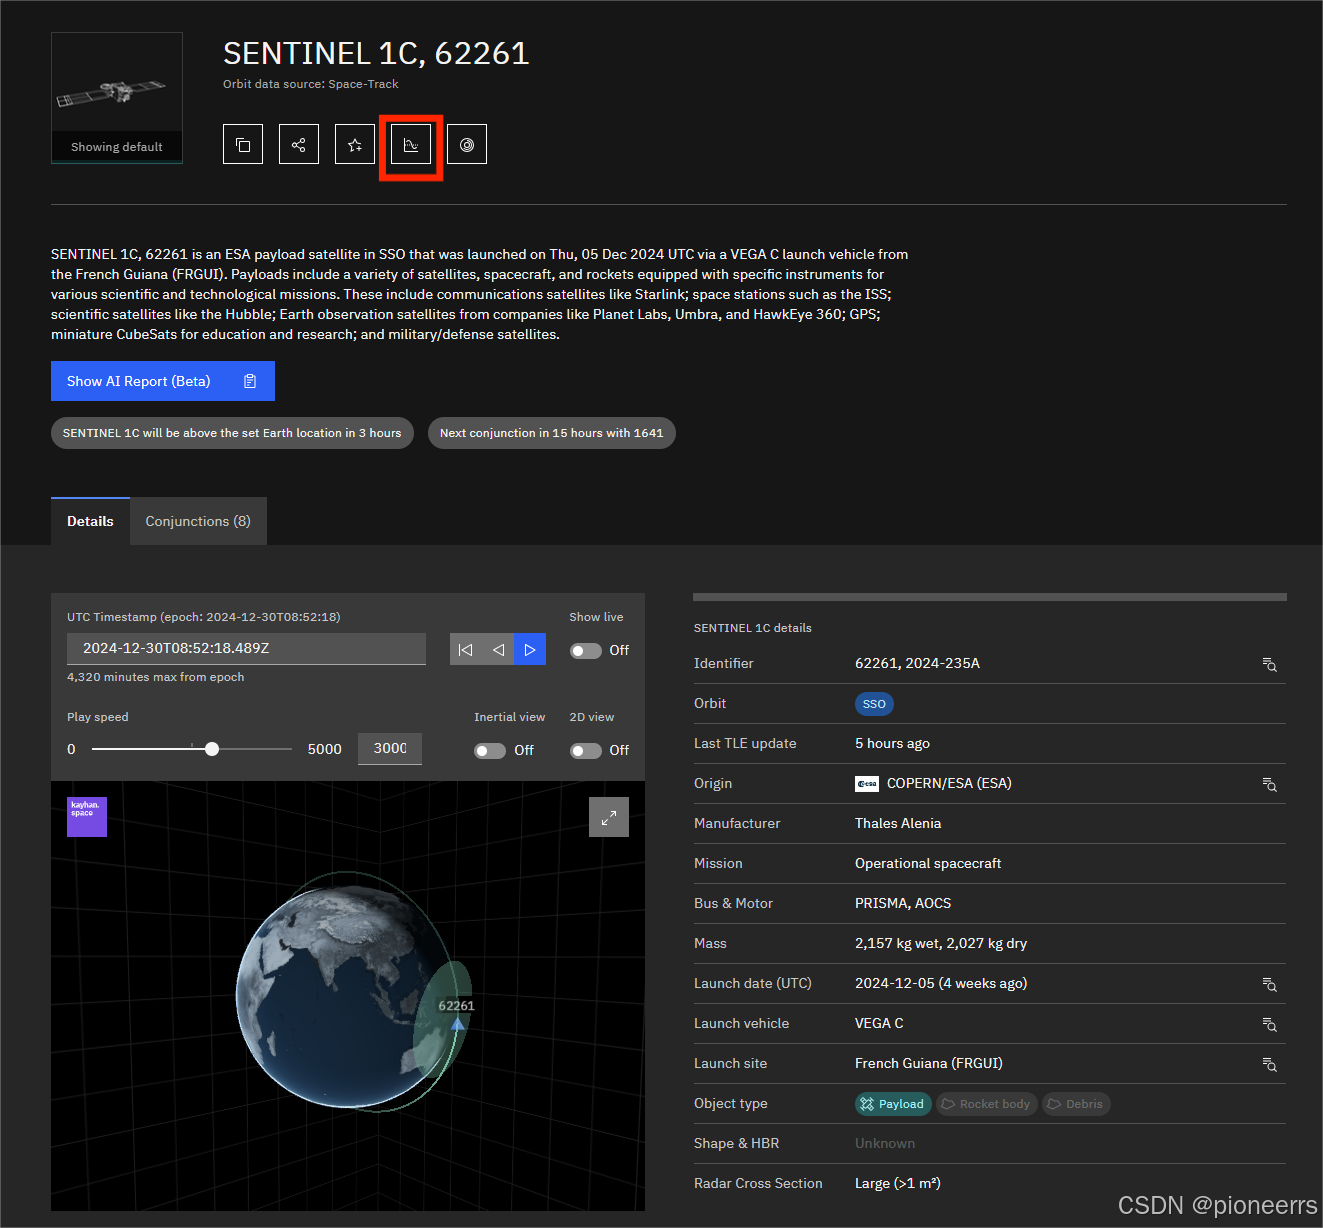Screen dimensions: 1323x1228
Task: Click '62261, 2024-235A' identifier value
Action: (917, 663)
